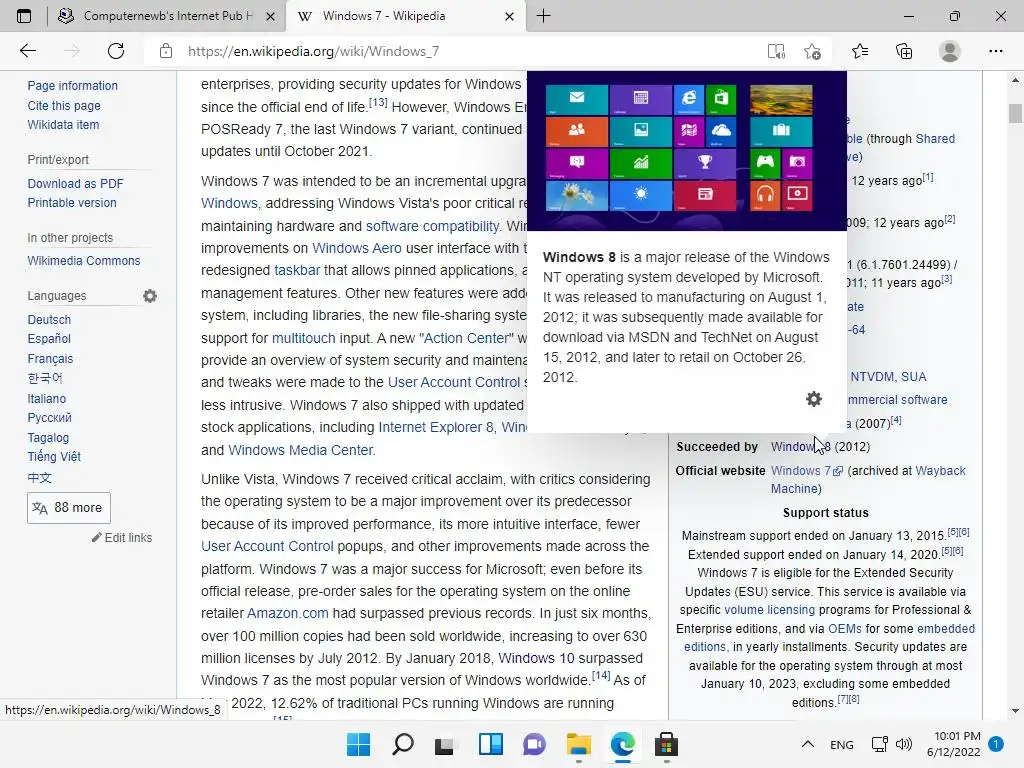Click Microsoft Edge taskbar icon

coord(622,744)
